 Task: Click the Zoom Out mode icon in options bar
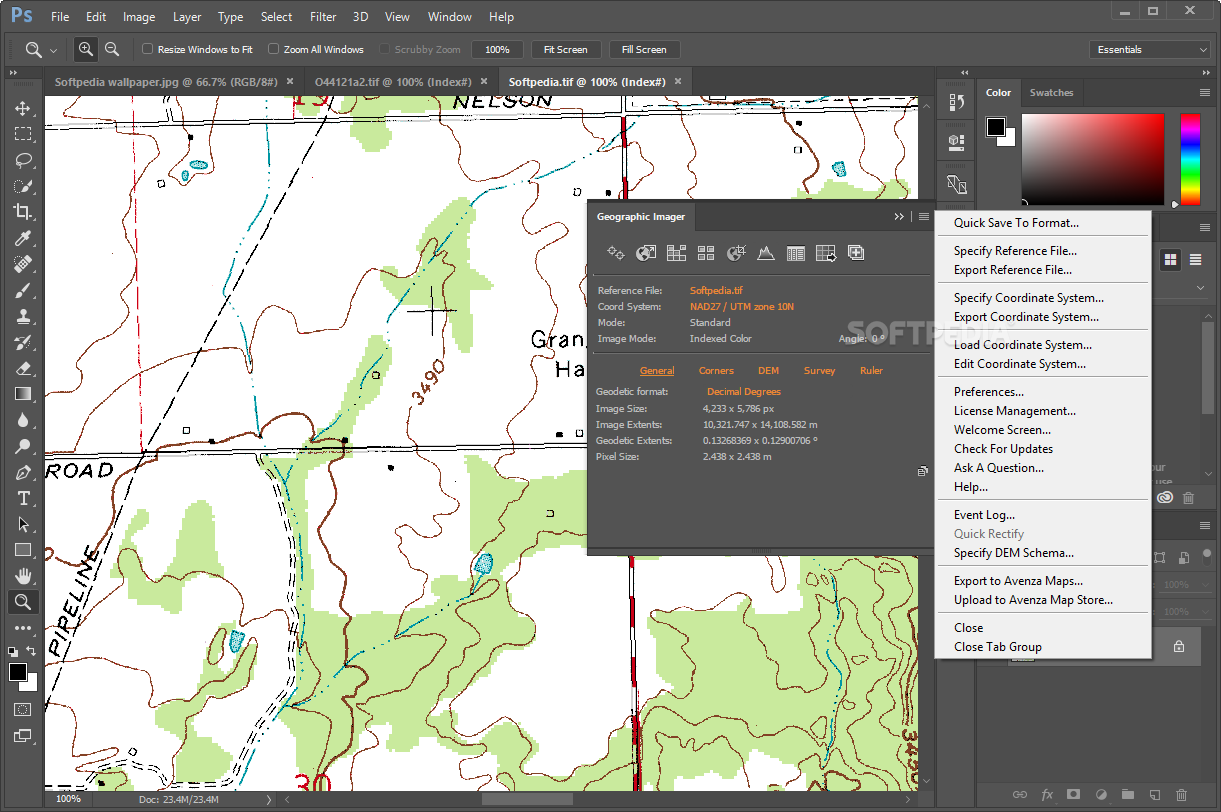[112, 49]
